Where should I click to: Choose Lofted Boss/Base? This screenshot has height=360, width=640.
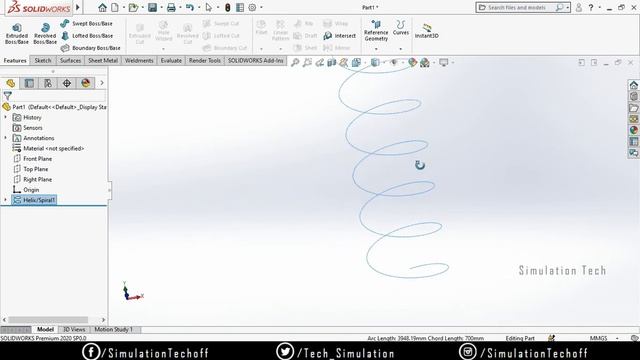87,36
